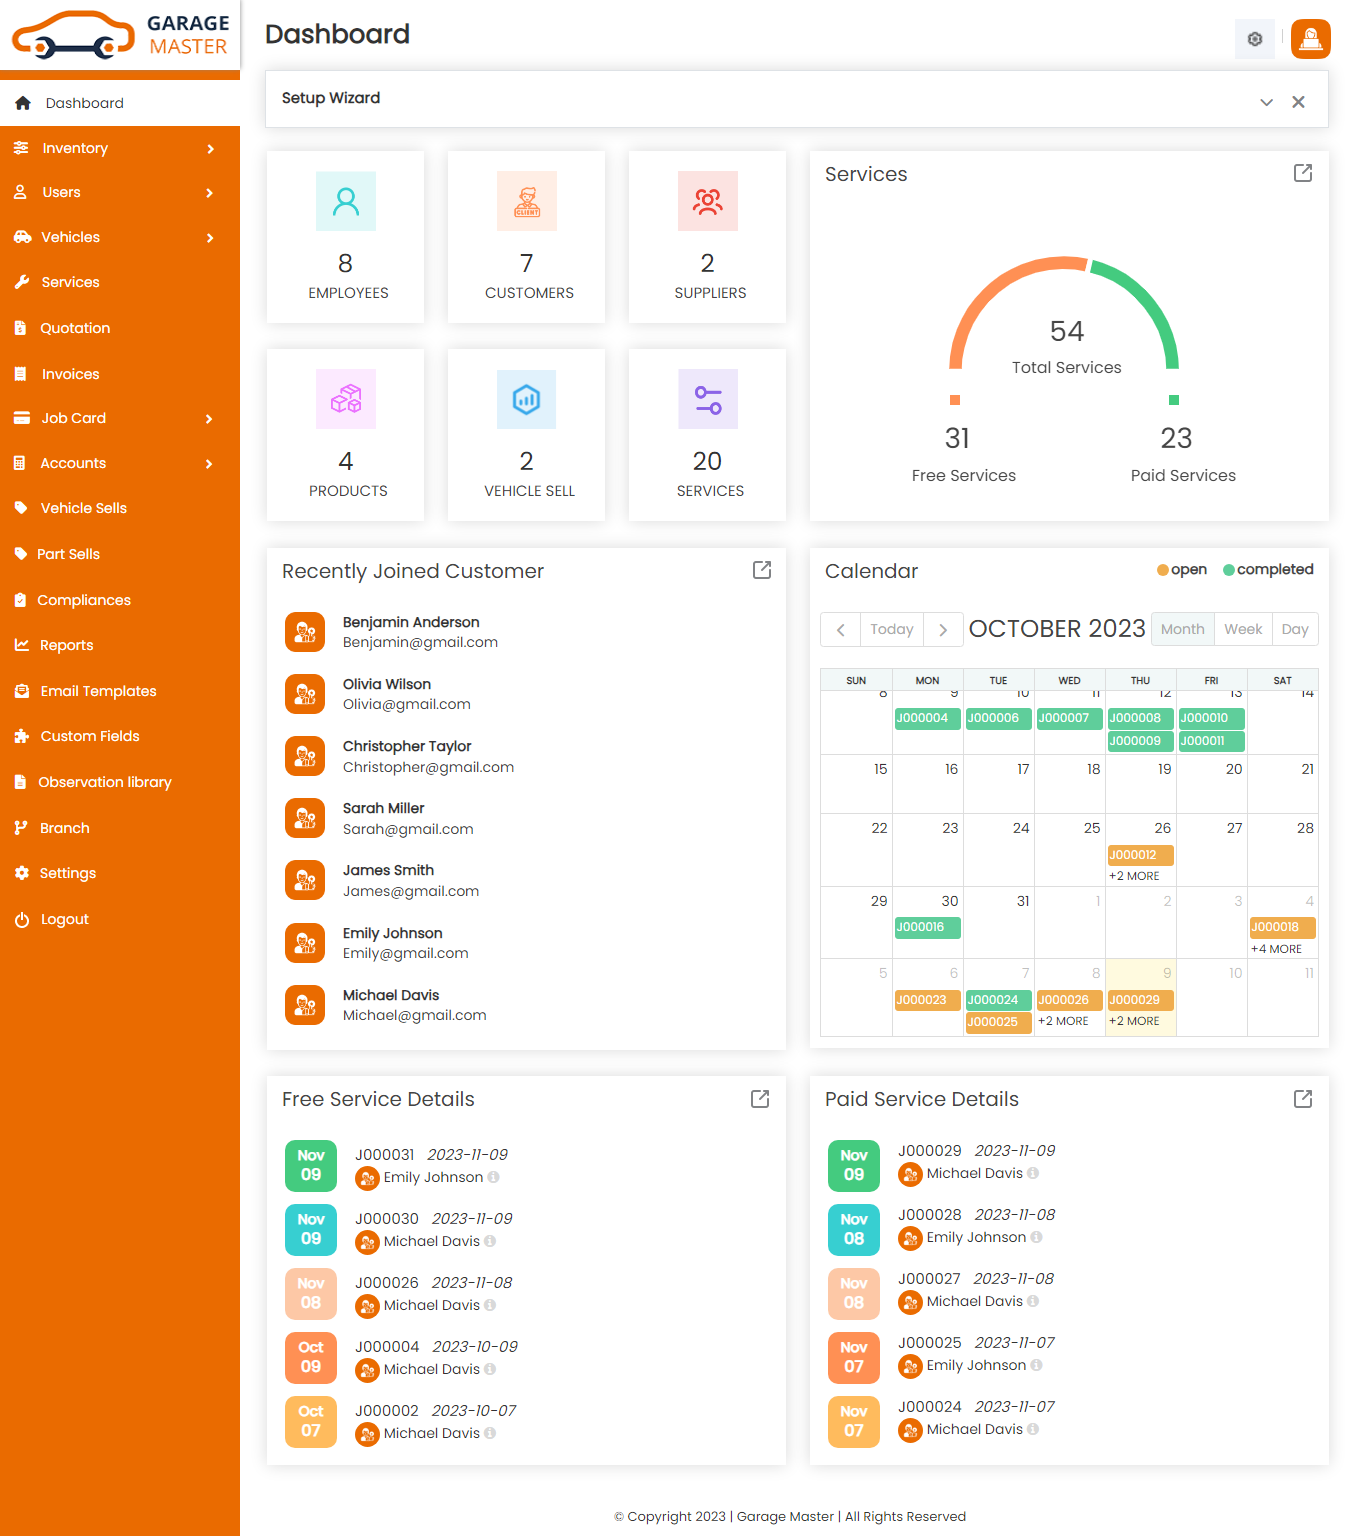Open Services panel external link icon

[1302, 173]
